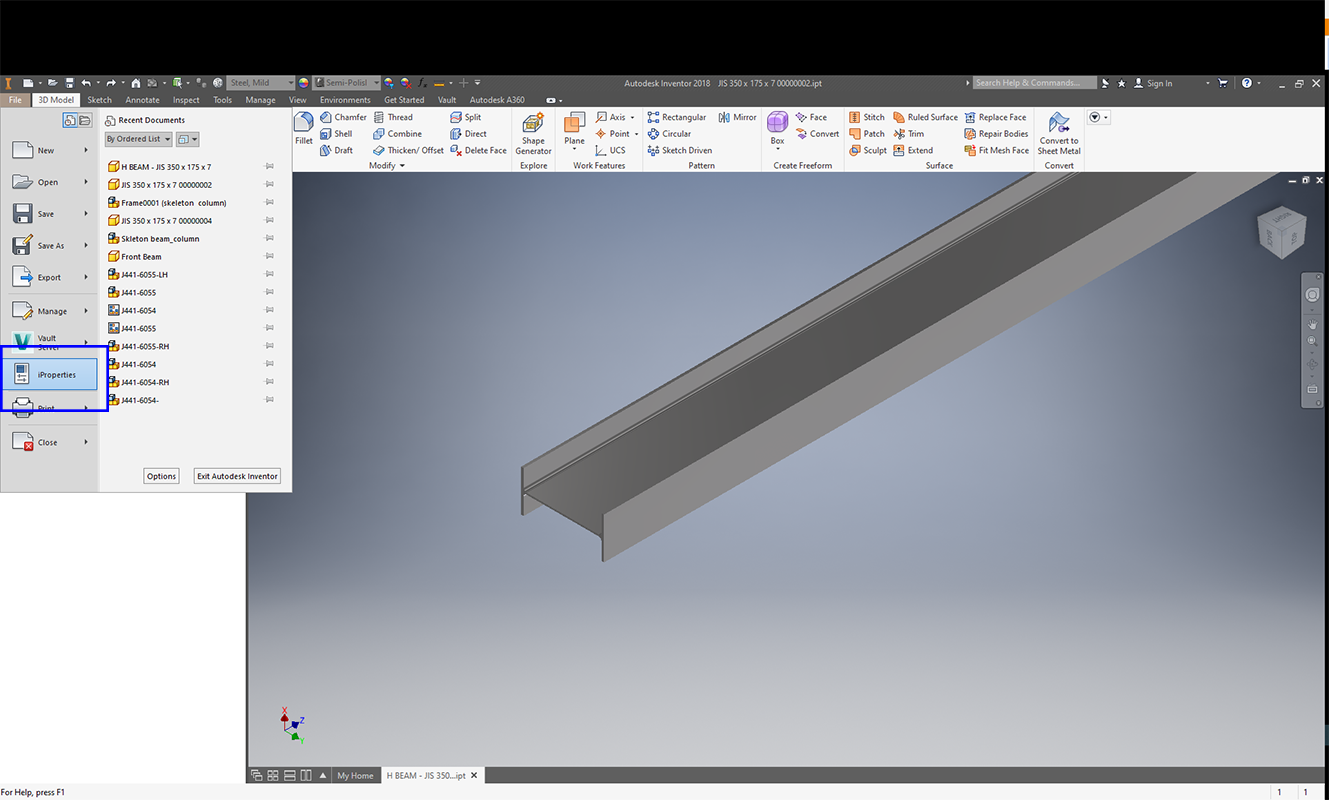Expand the Point dropdown arrow
The image size is (1329, 800).
point(636,134)
